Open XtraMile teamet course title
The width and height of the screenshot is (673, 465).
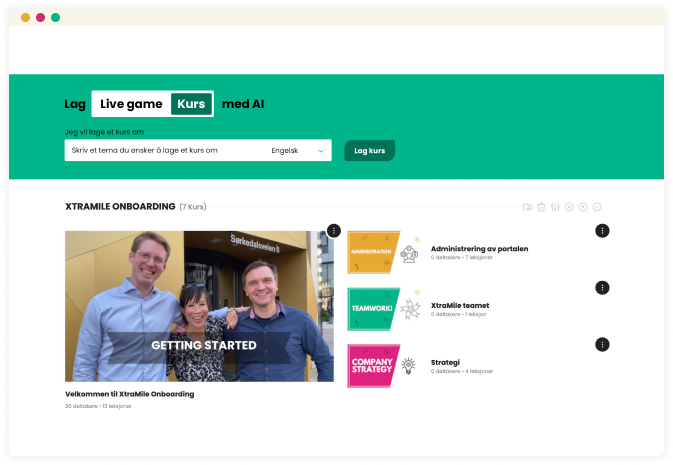tap(460, 305)
